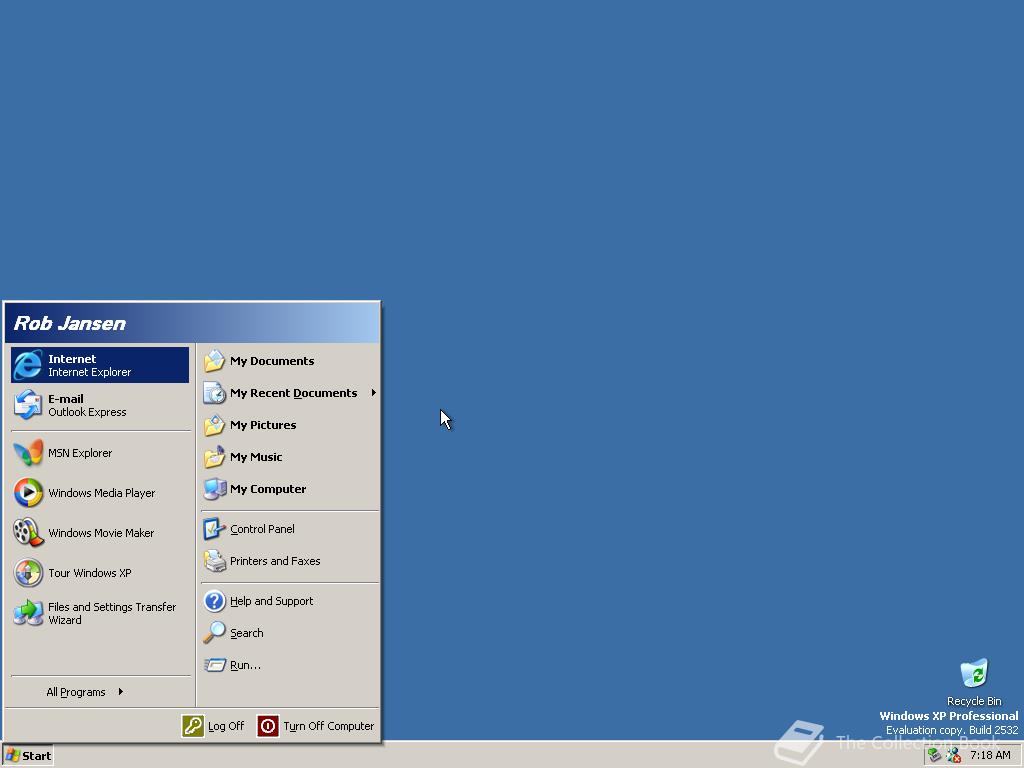
Task: Click the Log Off button text
Action: click(x=225, y=726)
